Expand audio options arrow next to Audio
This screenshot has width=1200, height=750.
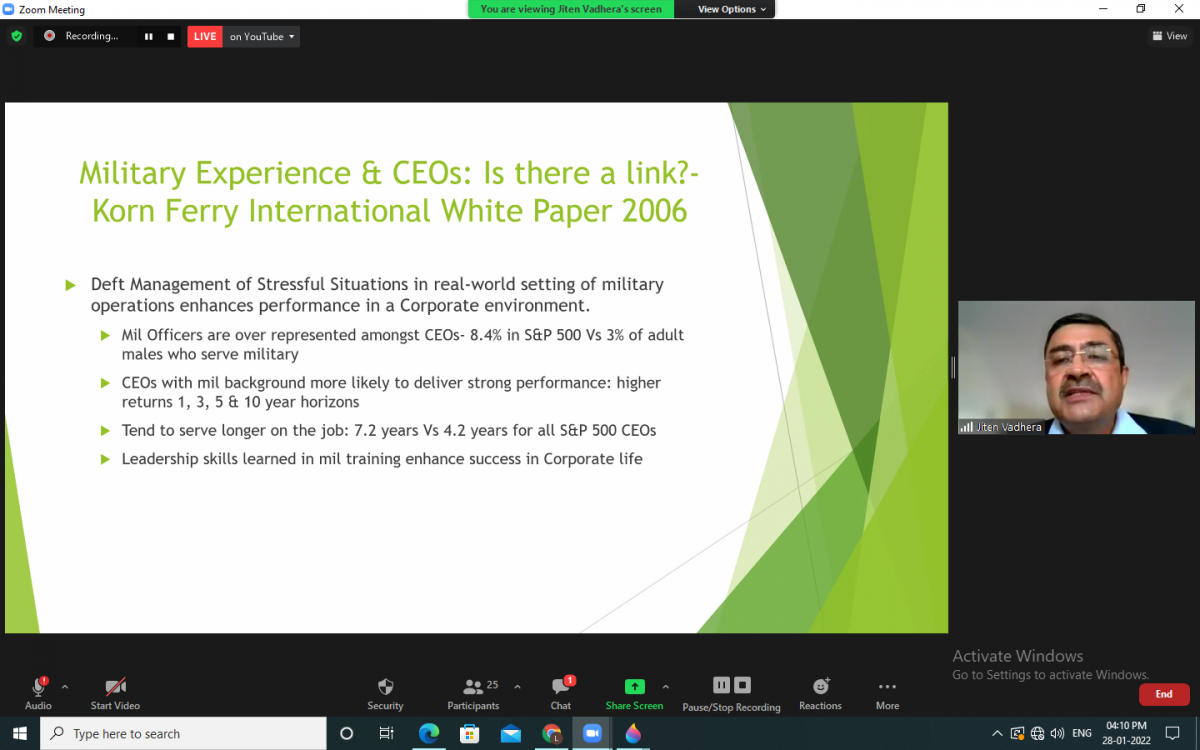point(65,687)
